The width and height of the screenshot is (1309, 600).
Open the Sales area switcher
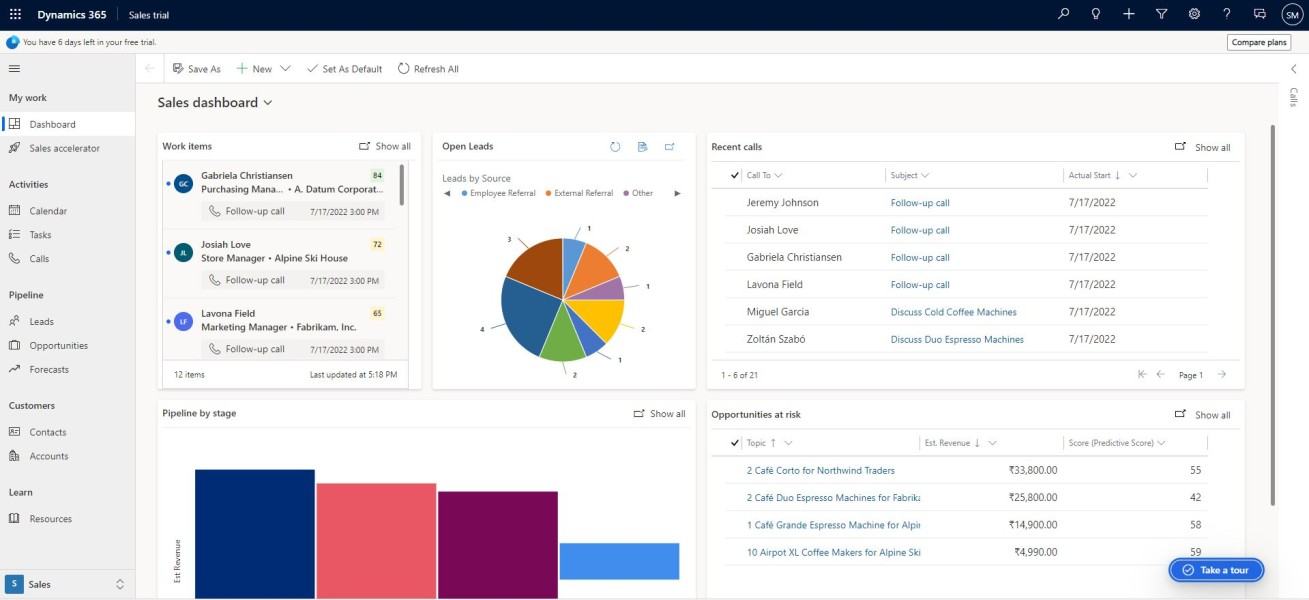(67, 584)
